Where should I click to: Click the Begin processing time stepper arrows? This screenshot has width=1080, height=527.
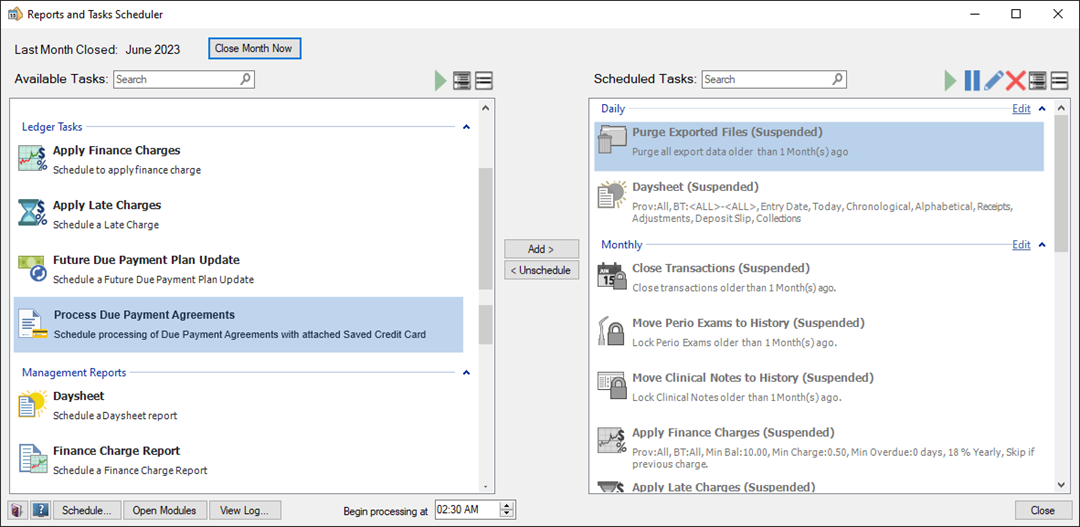(507, 510)
